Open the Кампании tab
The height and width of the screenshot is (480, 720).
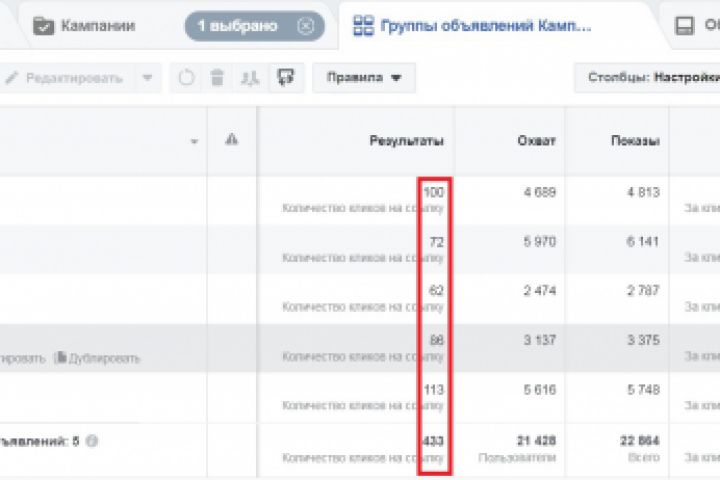(95, 26)
